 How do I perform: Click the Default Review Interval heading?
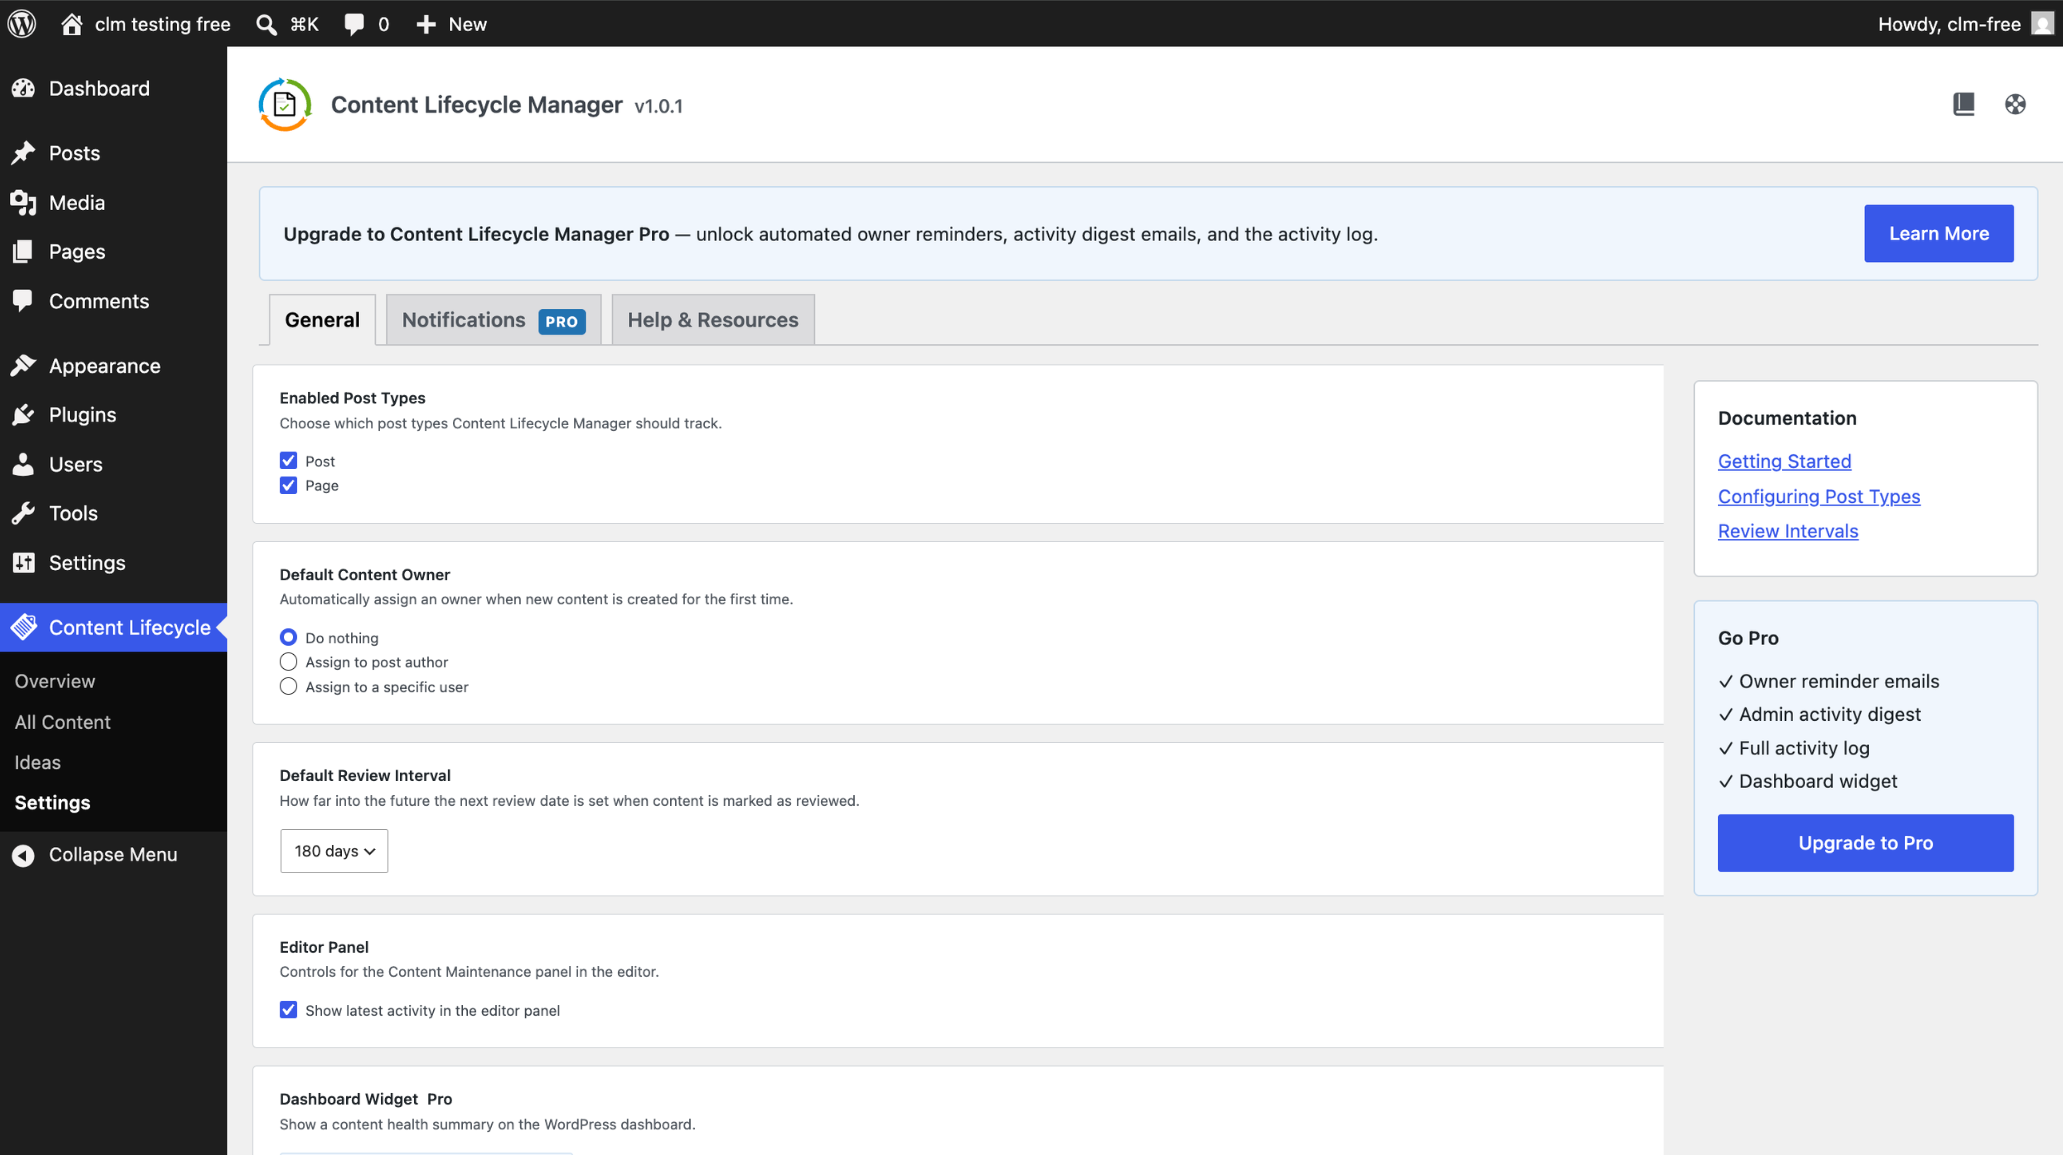point(365,775)
